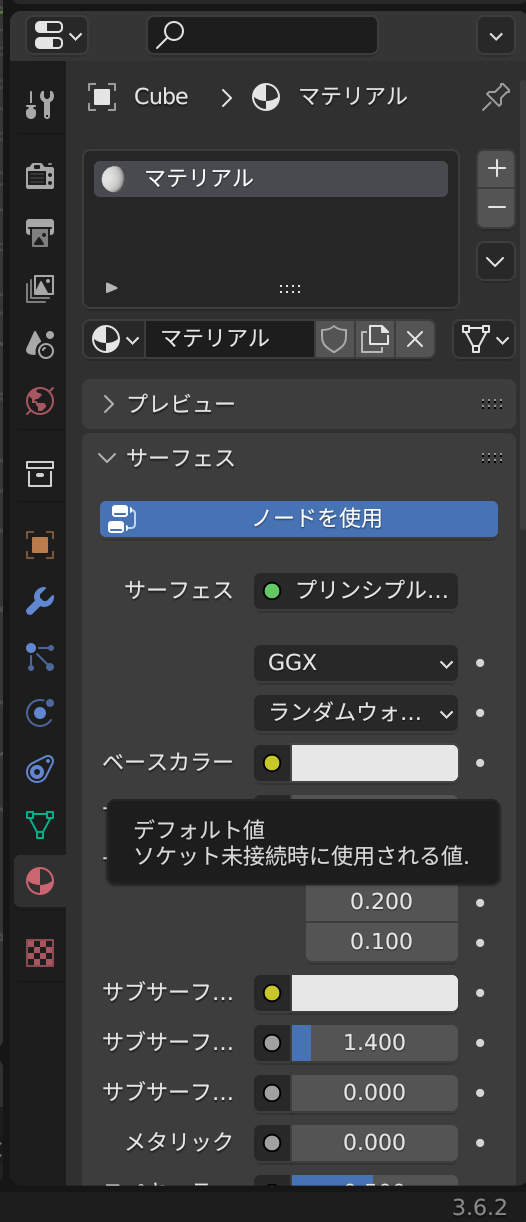Open the Scene properties tab
The image size is (526, 1222).
click(x=40, y=344)
